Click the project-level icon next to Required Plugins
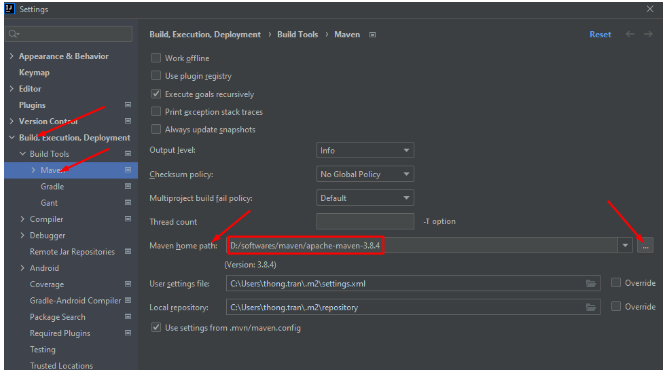Image resolution: width=669 pixels, height=370 pixels. (128, 332)
